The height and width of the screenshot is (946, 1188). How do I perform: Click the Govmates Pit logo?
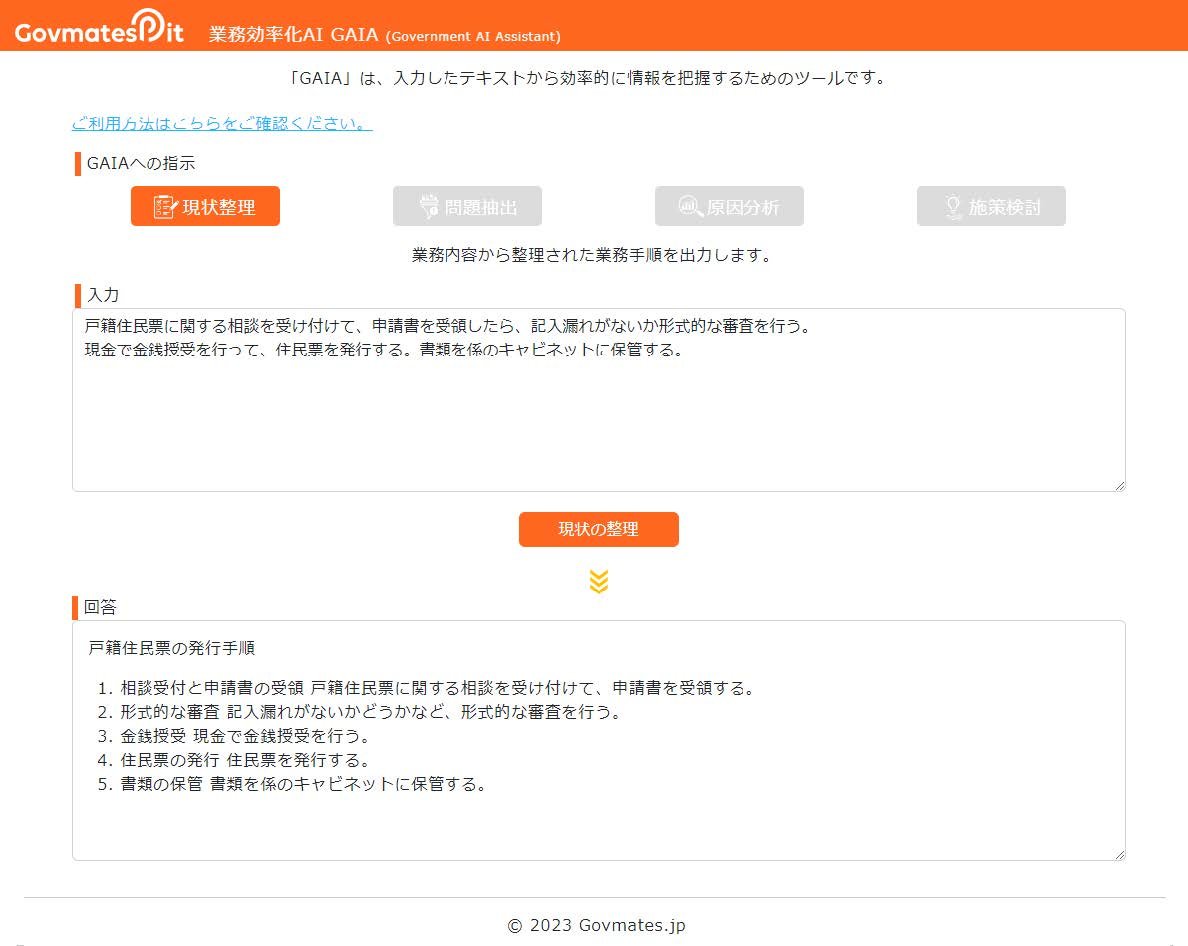click(x=99, y=27)
